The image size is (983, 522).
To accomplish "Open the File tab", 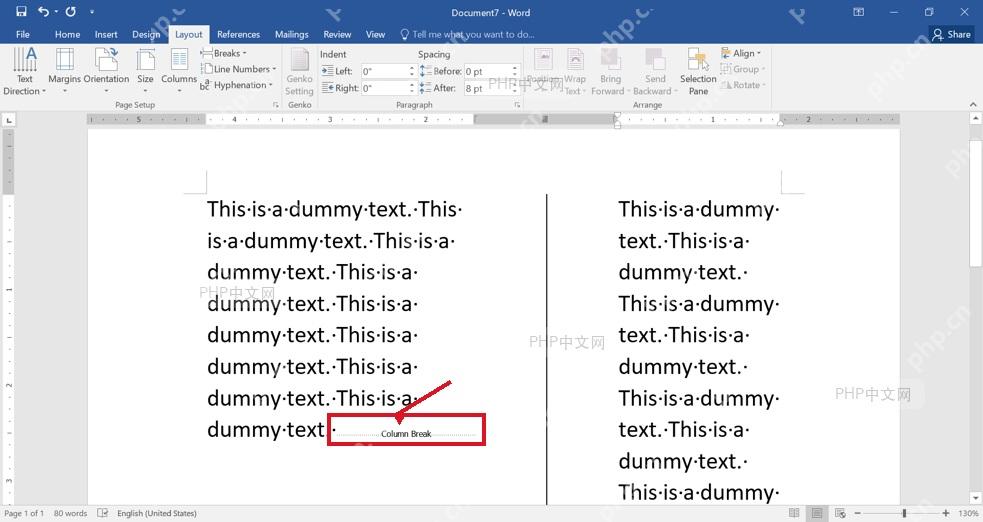I will [23, 34].
